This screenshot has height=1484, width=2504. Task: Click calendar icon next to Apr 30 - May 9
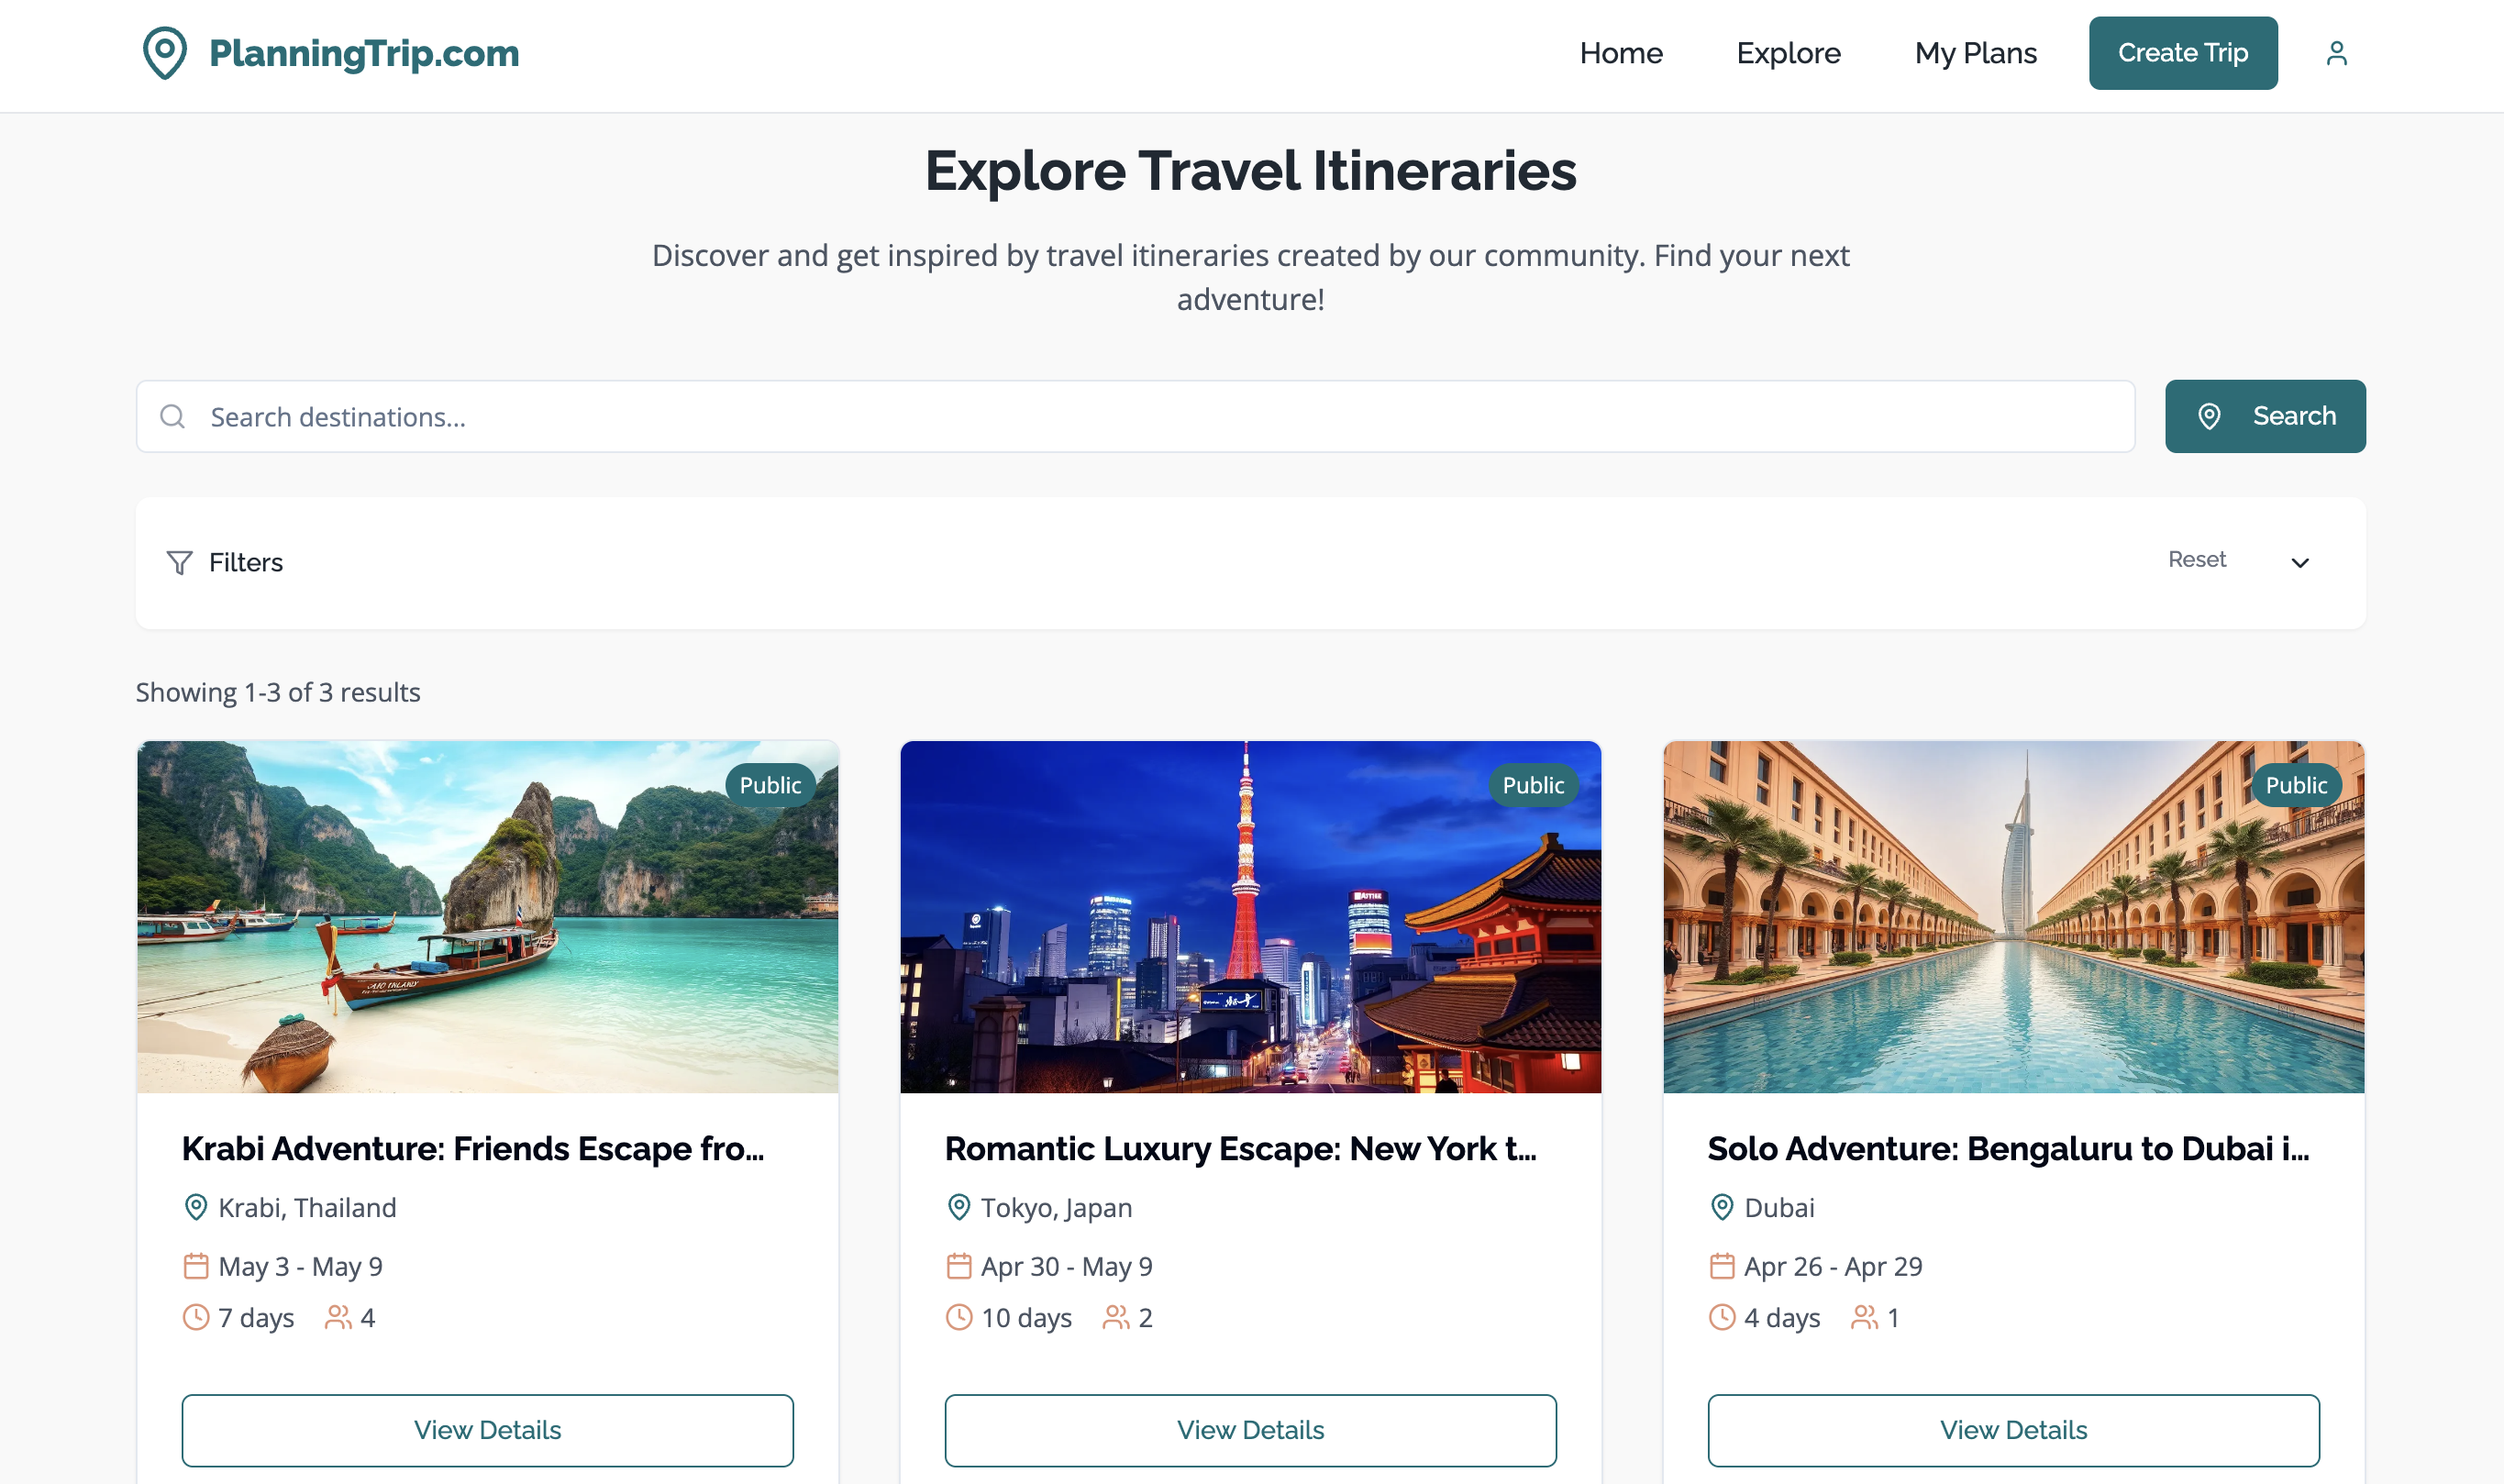959,1266
